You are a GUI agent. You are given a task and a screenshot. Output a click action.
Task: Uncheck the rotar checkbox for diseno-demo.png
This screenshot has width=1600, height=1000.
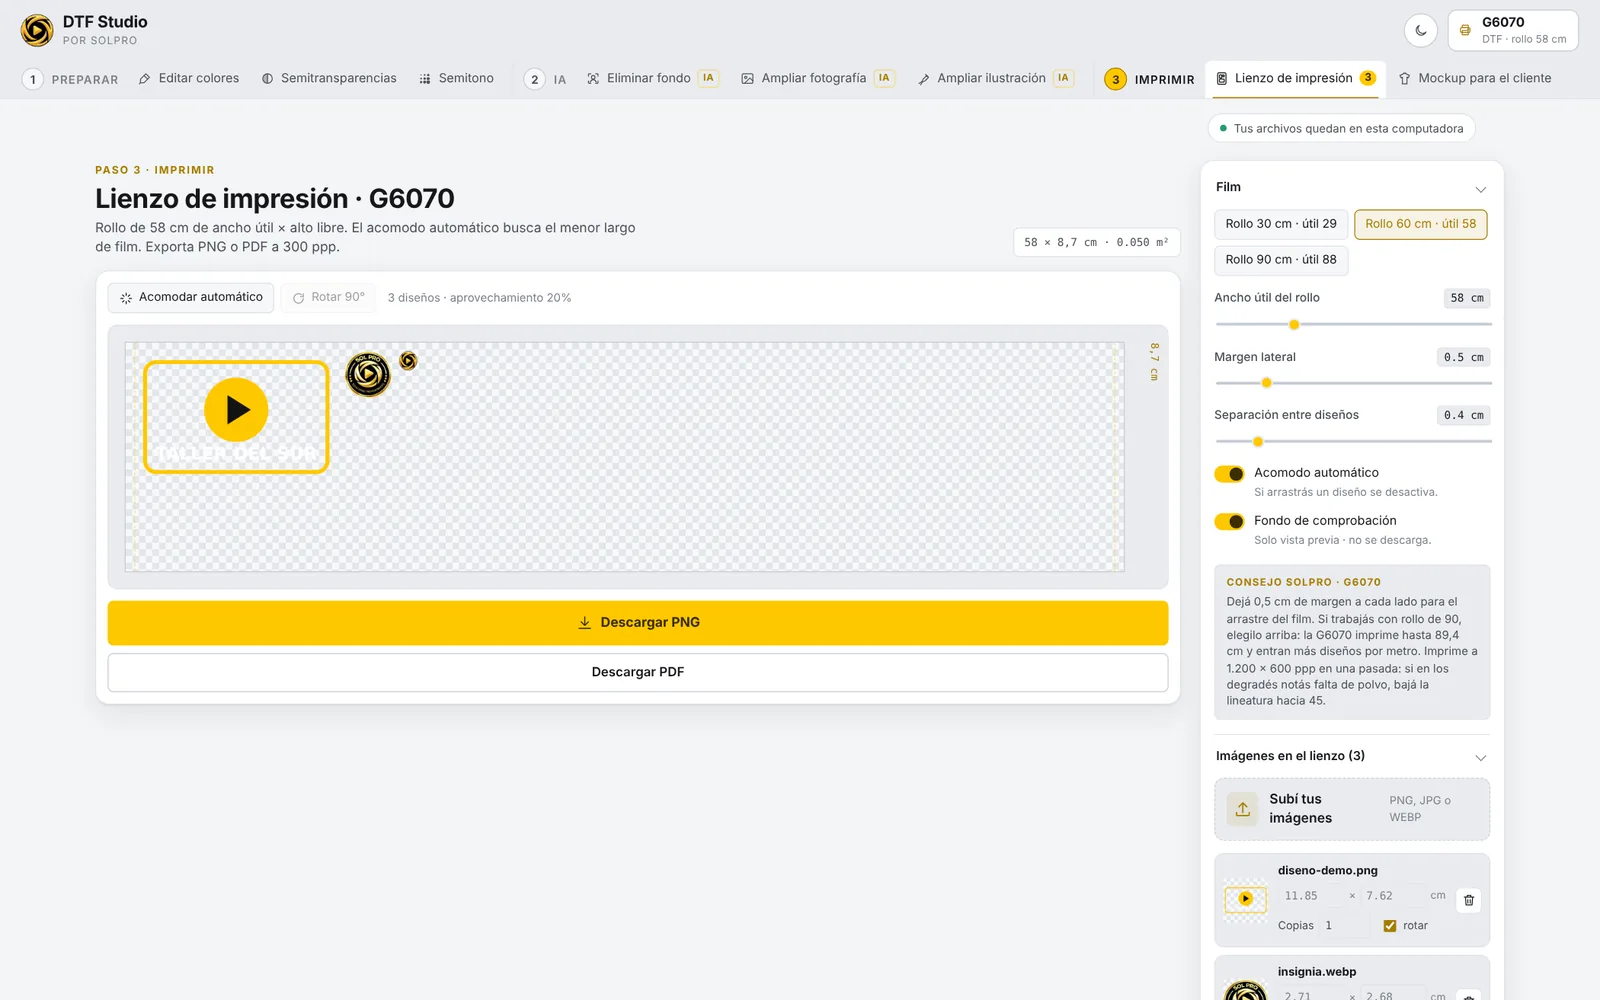[1389, 926]
